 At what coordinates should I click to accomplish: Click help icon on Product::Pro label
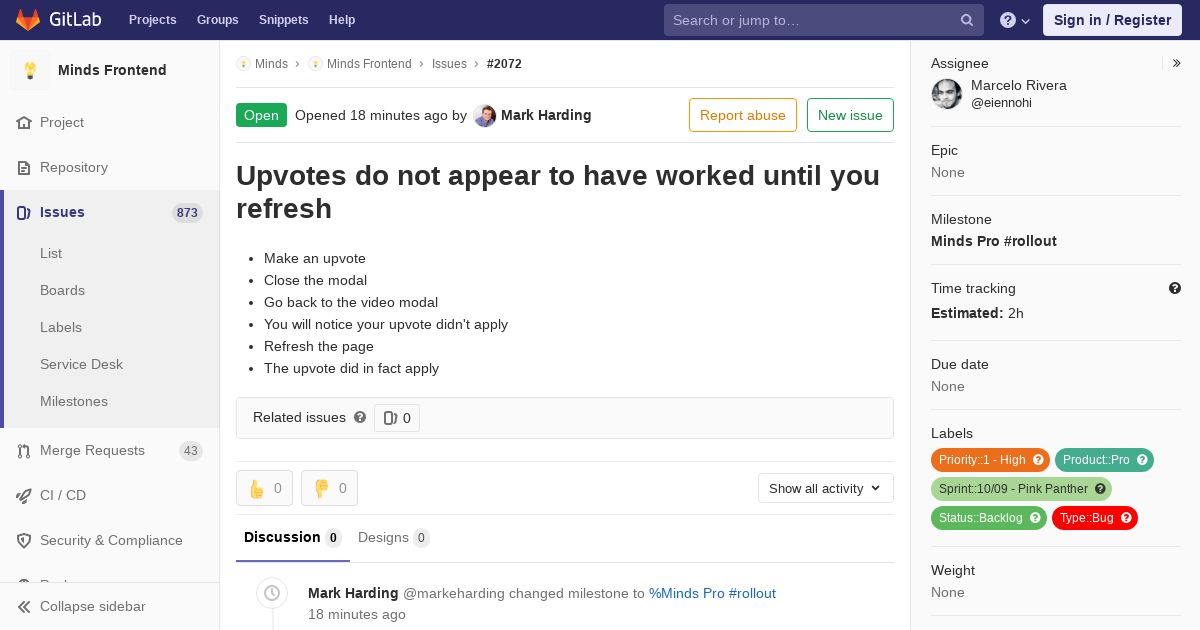(x=1142, y=460)
